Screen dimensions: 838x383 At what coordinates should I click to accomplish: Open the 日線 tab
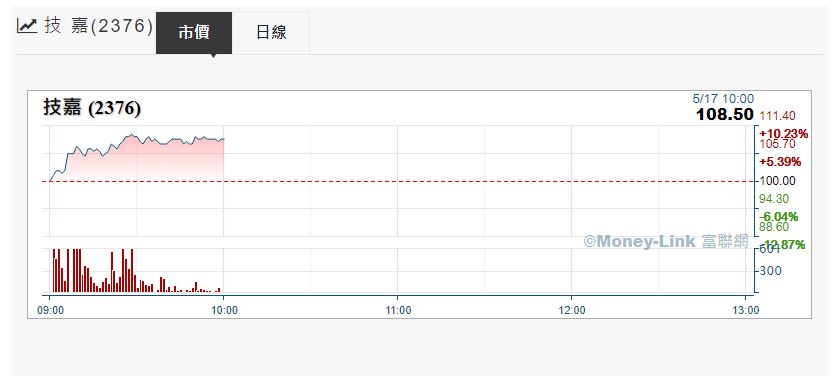[271, 33]
